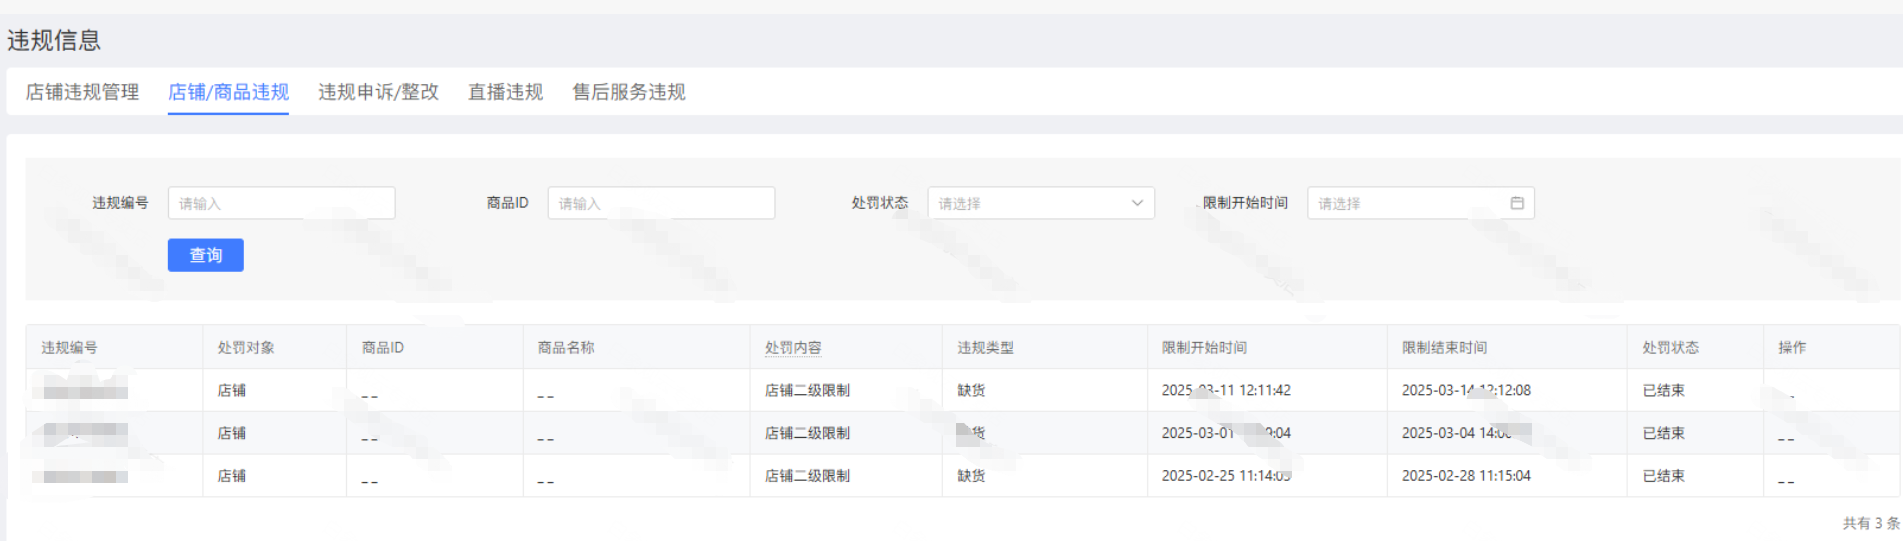Click the 限制开始时间 column header
Image resolution: width=1903 pixels, height=541 pixels.
point(1204,347)
